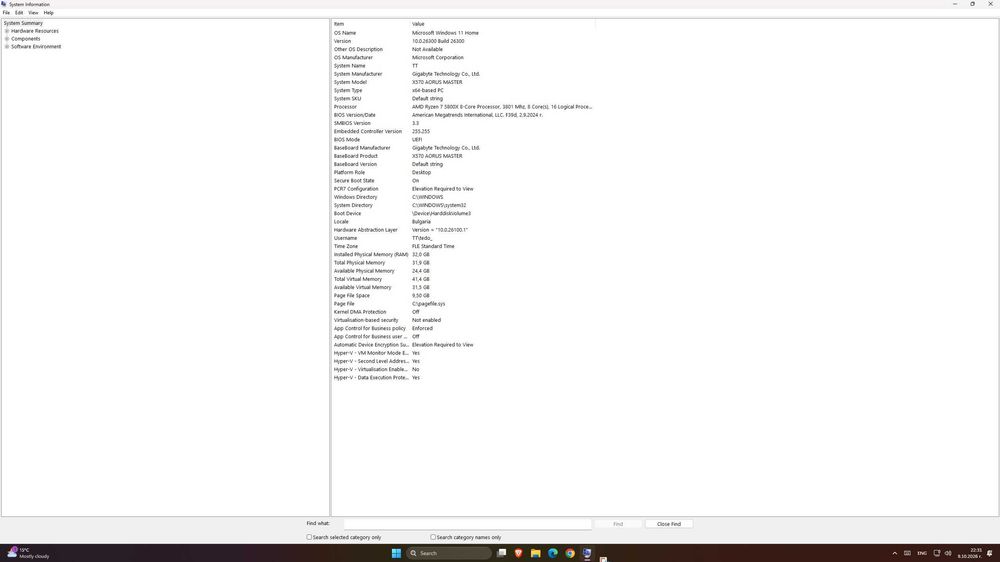Check 'Search category names only'
This screenshot has height=562, width=1000.
click(x=433, y=537)
